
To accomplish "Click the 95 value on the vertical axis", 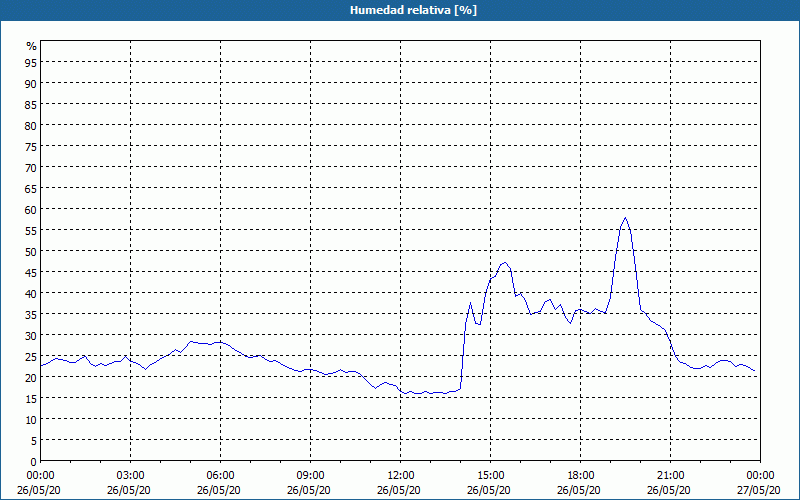I will [31, 62].
